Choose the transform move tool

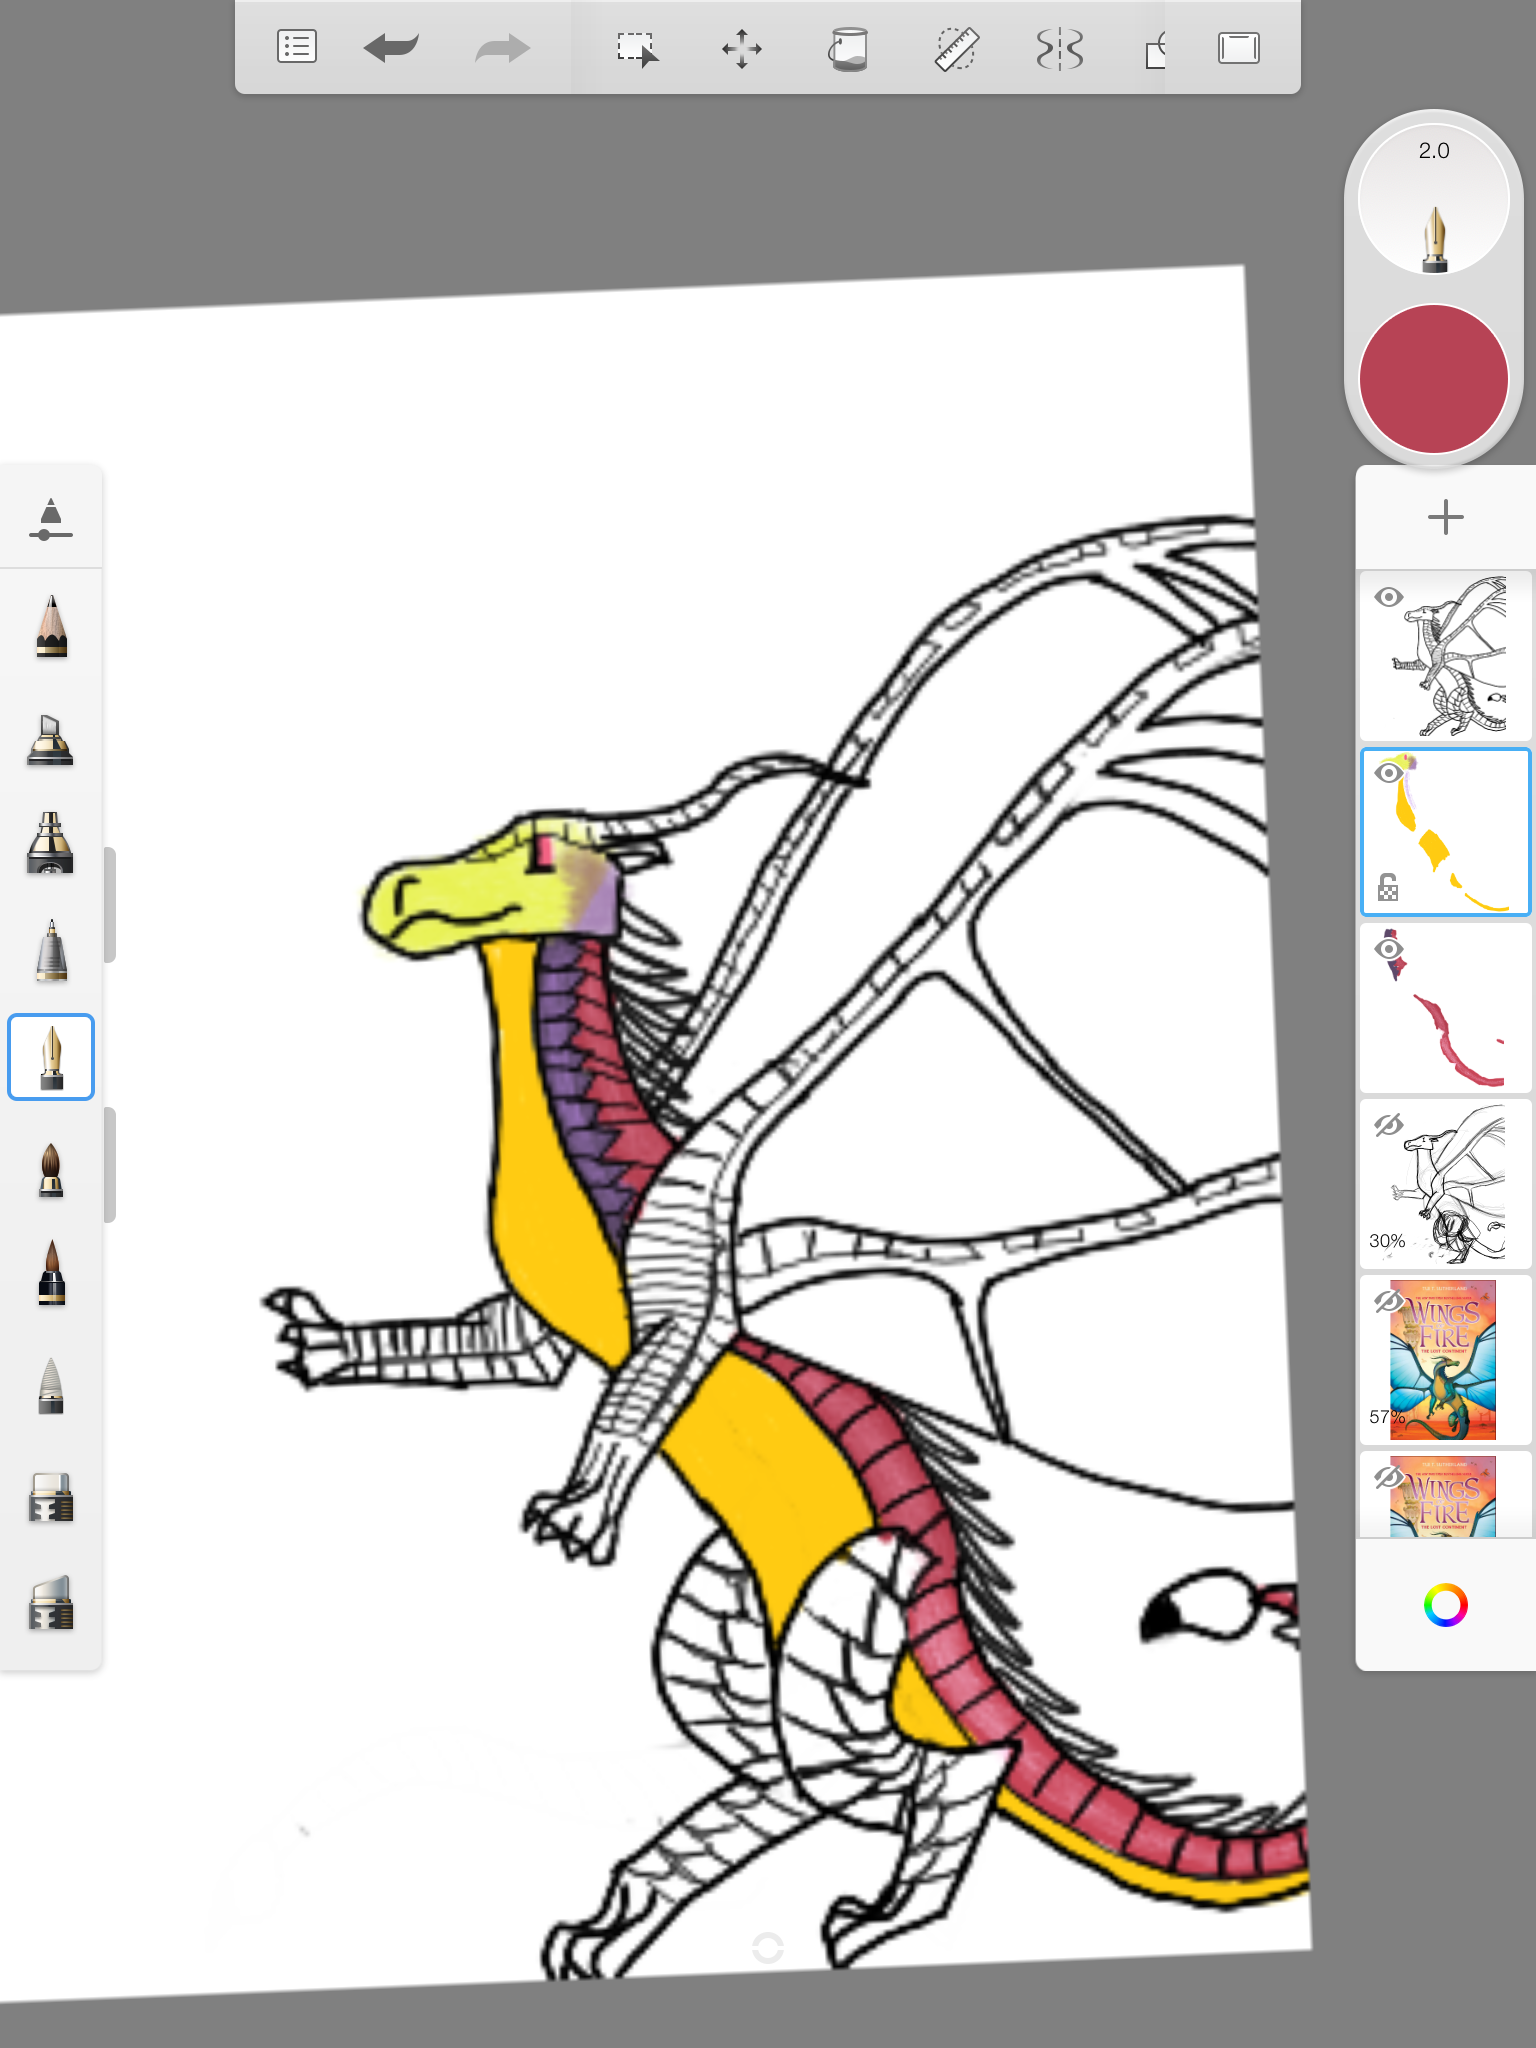point(742,48)
